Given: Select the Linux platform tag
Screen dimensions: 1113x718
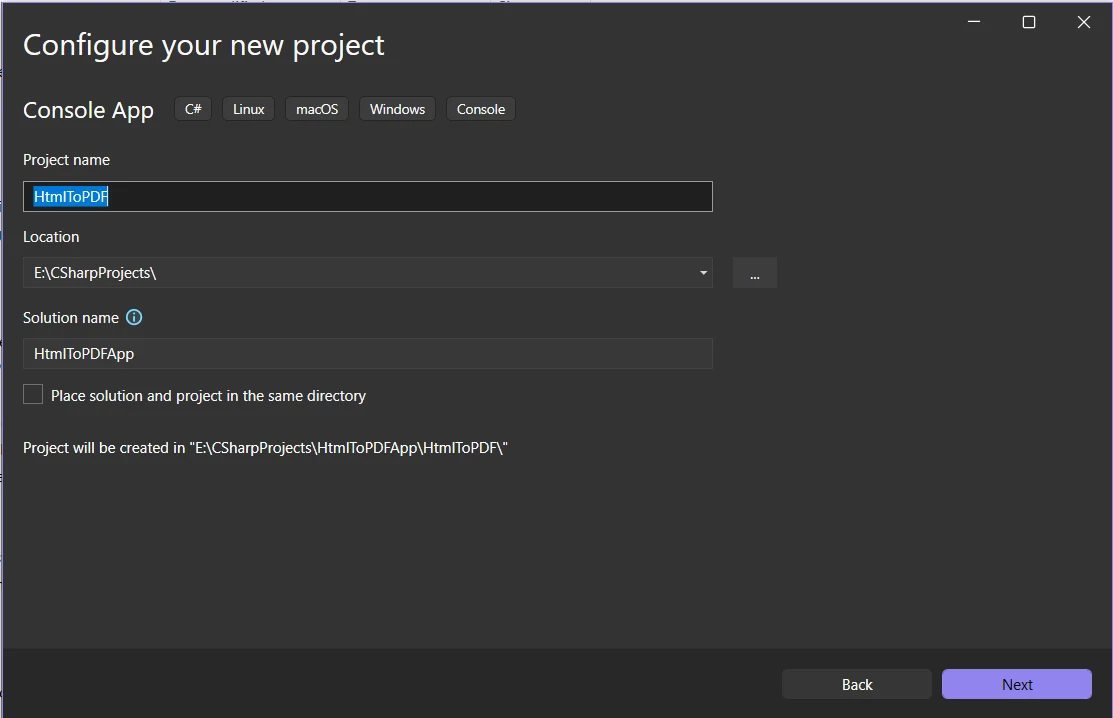Looking at the screenshot, I should click(x=248, y=109).
